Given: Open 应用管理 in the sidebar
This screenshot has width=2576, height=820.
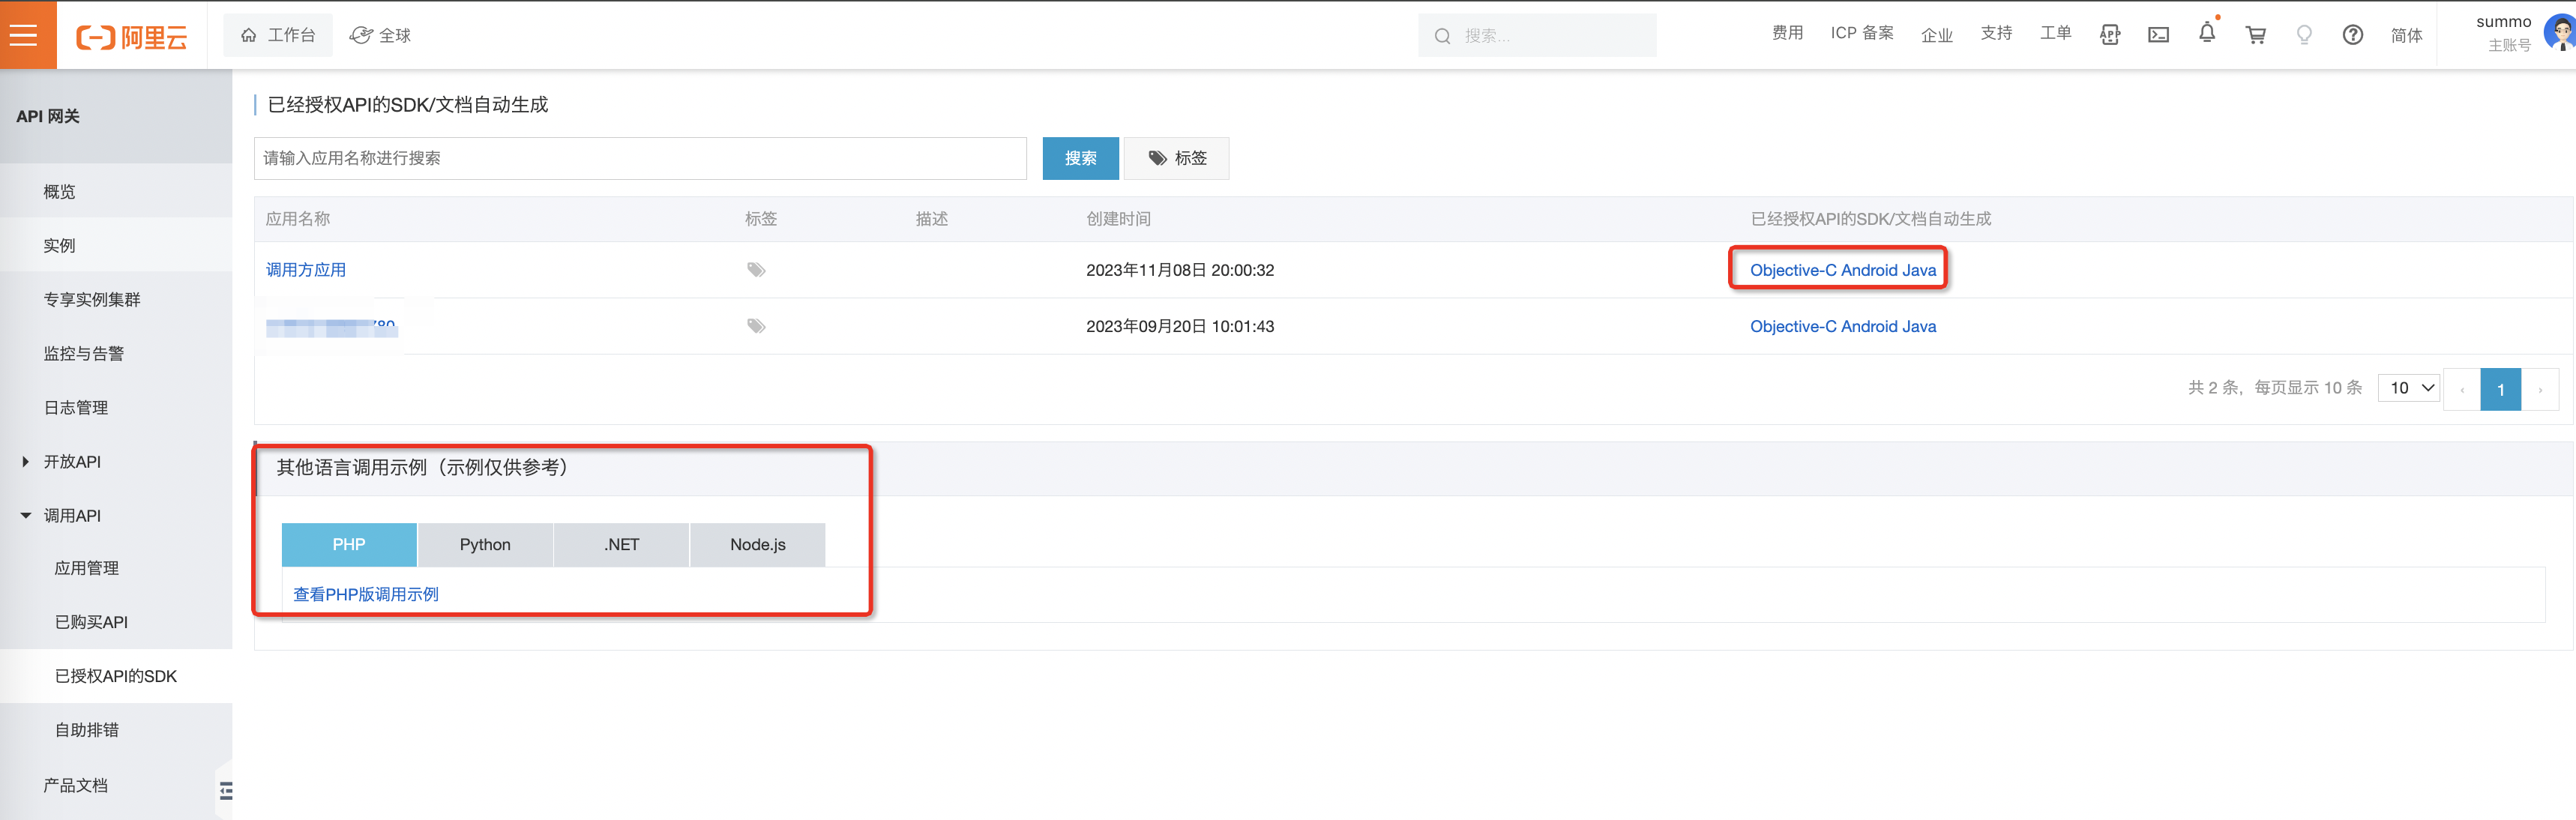Looking at the screenshot, I should pos(87,568).
